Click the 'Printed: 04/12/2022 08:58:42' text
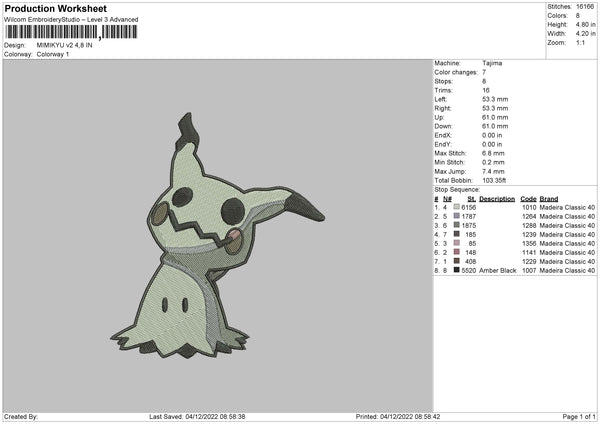The width and height of the screenshot is (600, 424). 398,417
